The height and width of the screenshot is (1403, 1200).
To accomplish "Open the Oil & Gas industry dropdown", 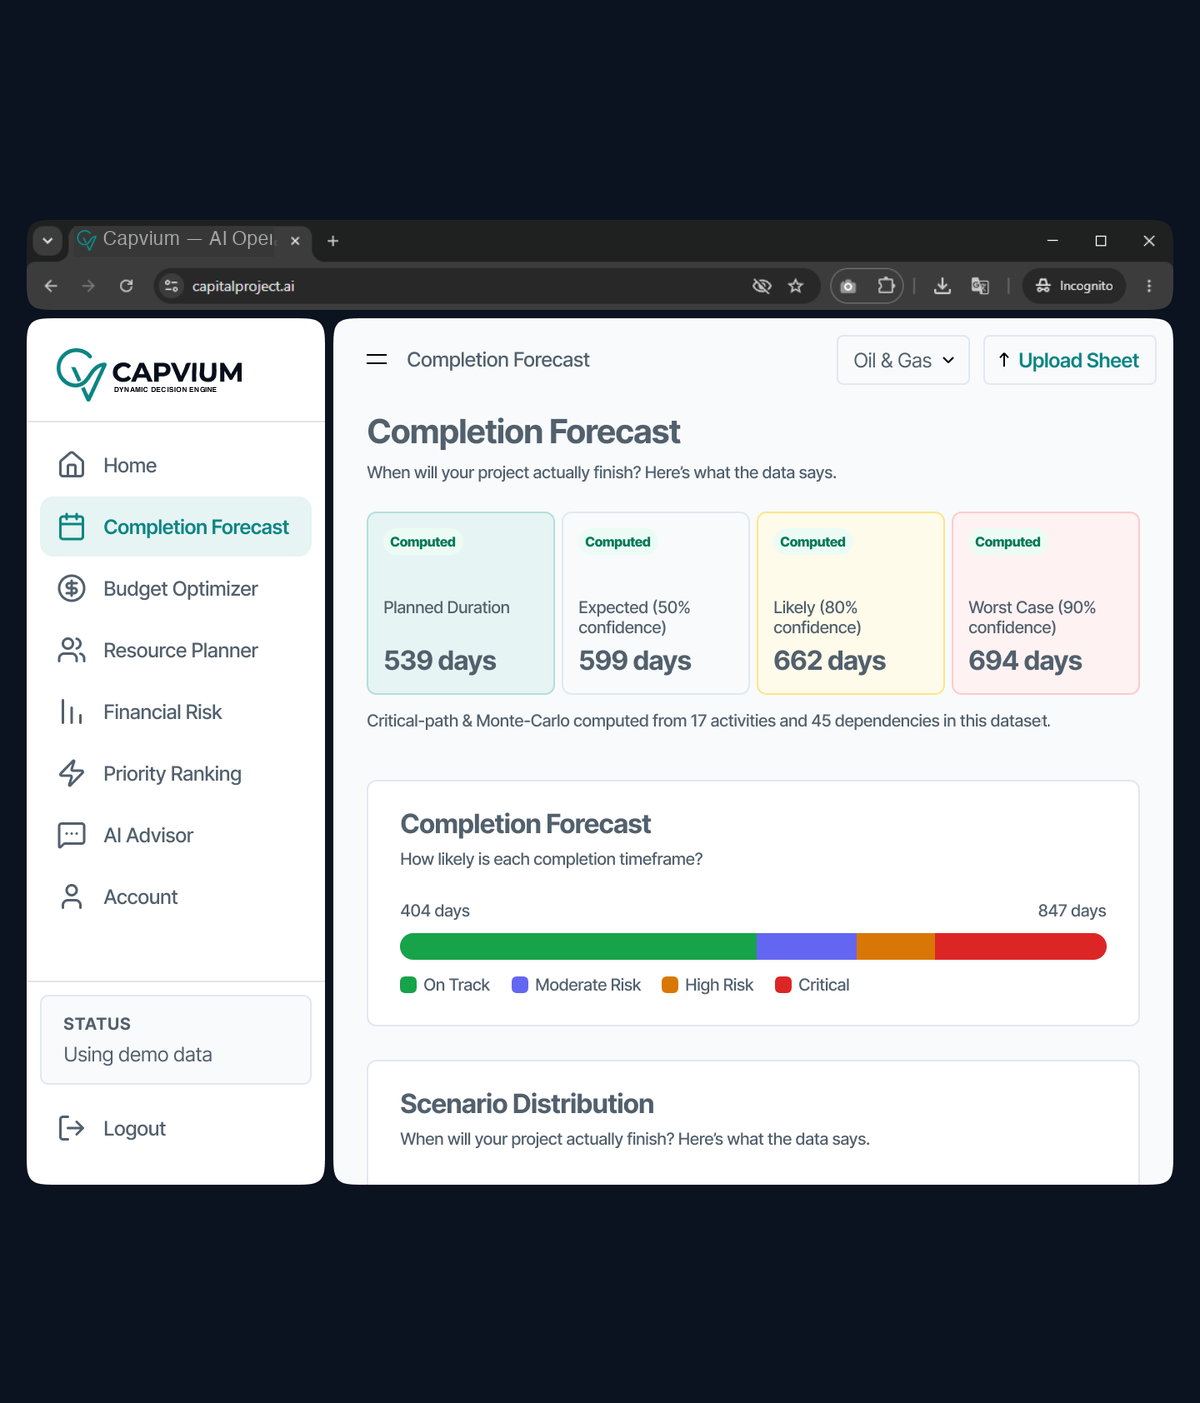I will [x=903, y=360].
